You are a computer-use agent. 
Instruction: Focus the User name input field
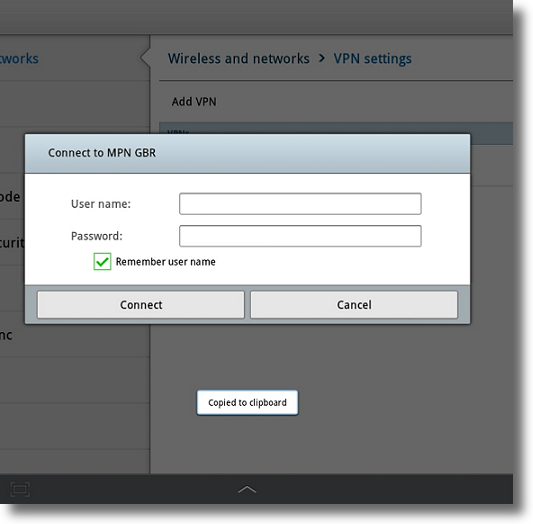[x=300, y=204]
